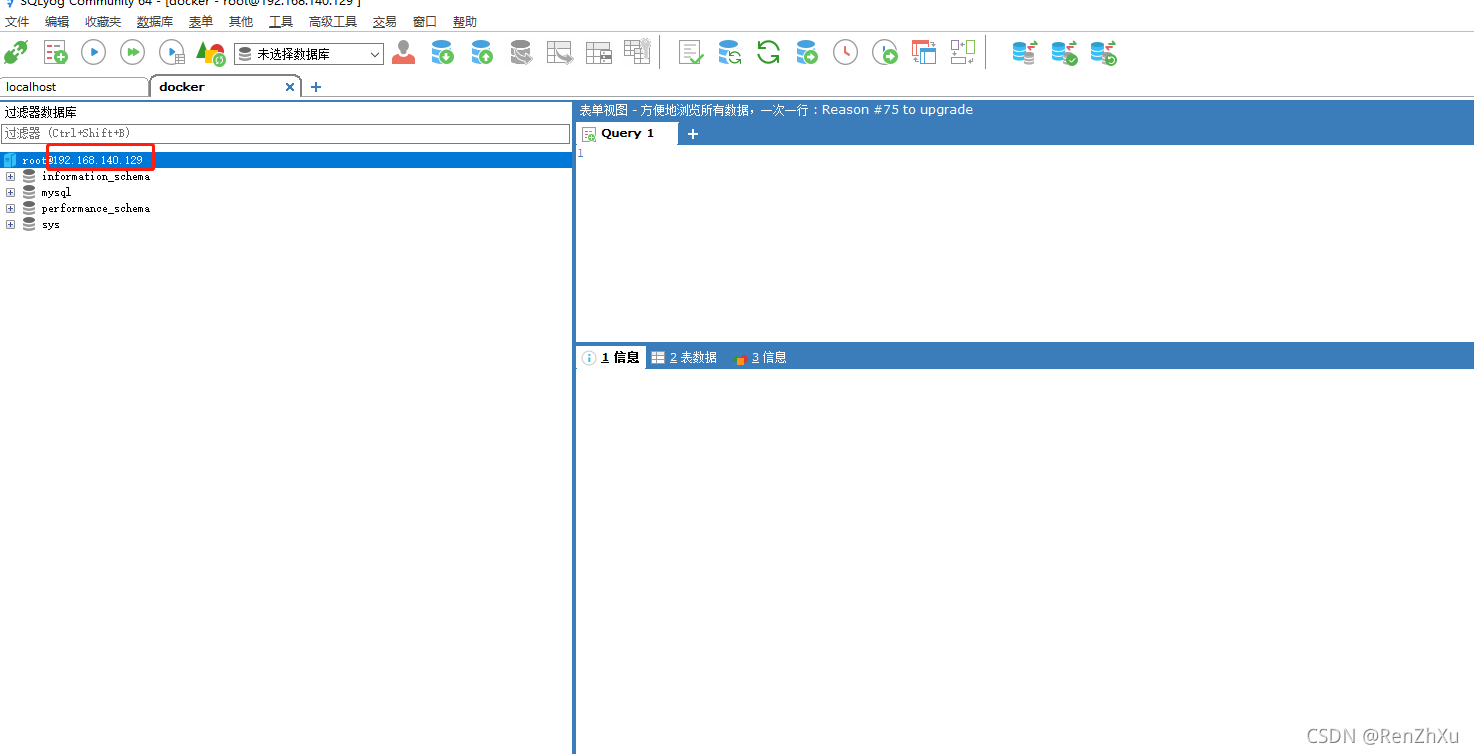This screenshot has width=1474, height=754.
Task: Open the 帮助 menu
Action: 465,21
